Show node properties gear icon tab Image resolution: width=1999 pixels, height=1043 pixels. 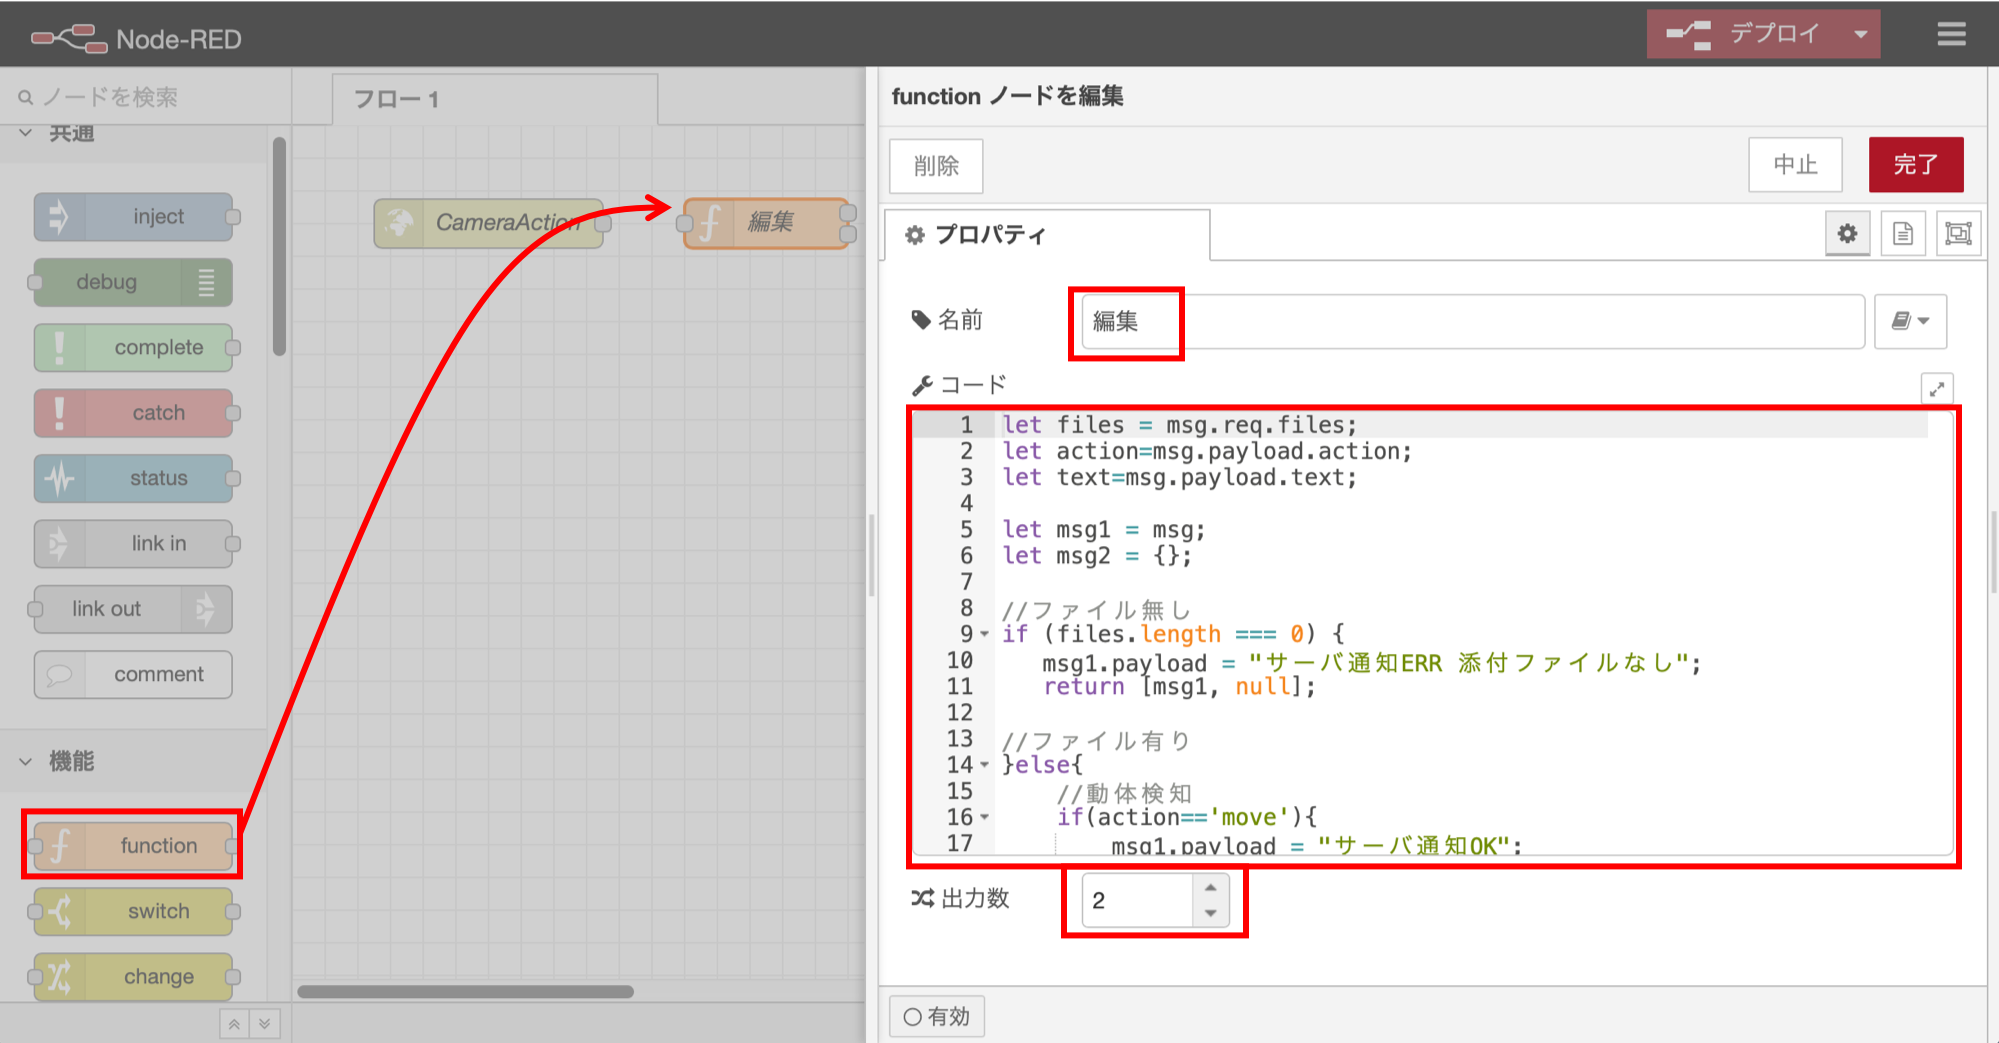coord(1847,234)
